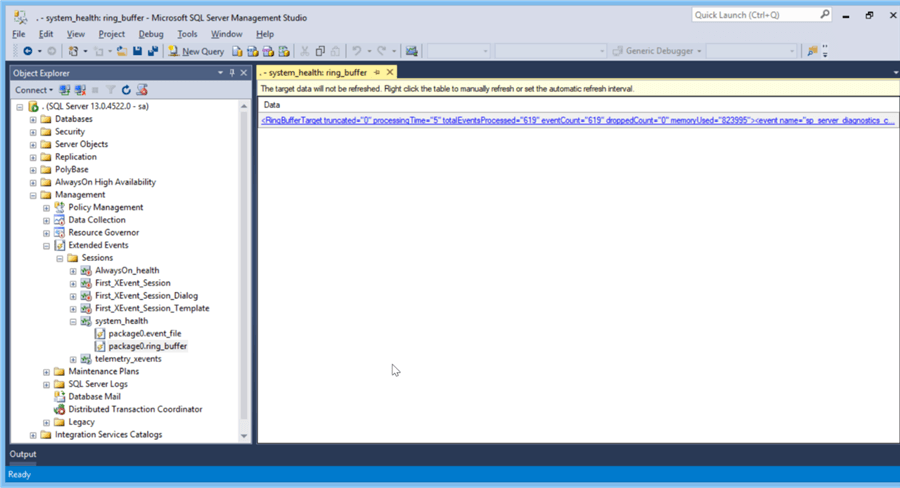
Task: Click the RingBufferTarget XML data link
Action: tap(577, 121)
